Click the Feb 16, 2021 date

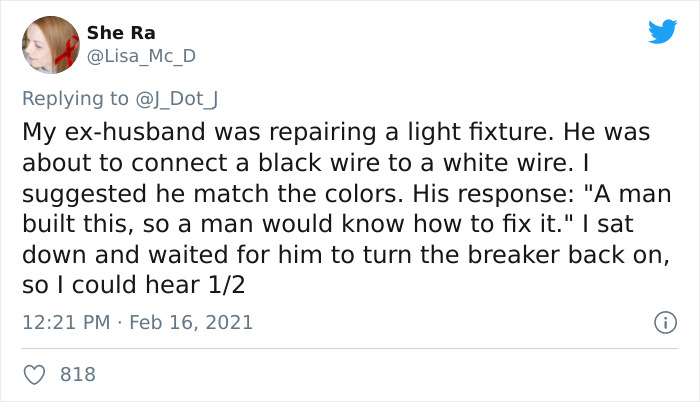coord(197,323)
